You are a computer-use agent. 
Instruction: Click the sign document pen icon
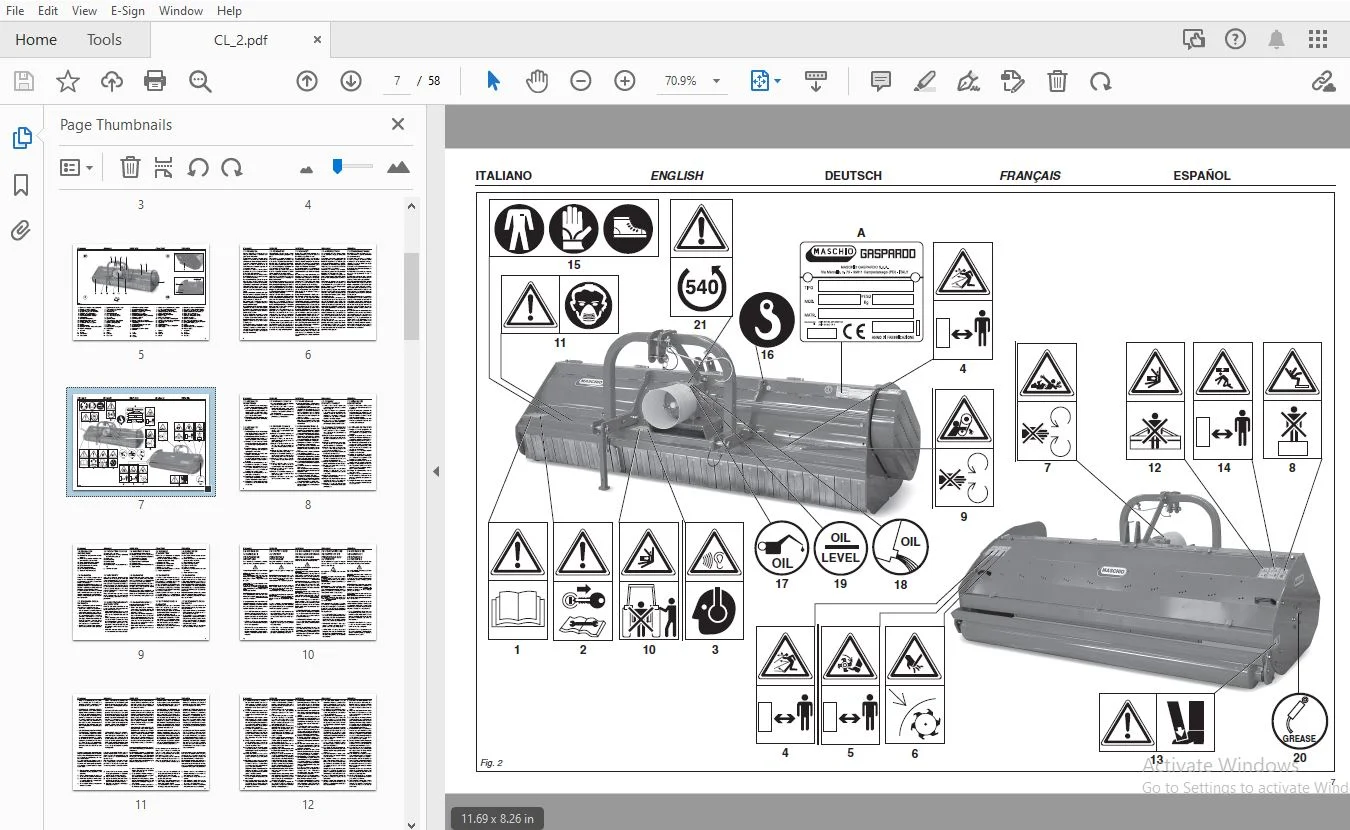click(968, 81)
